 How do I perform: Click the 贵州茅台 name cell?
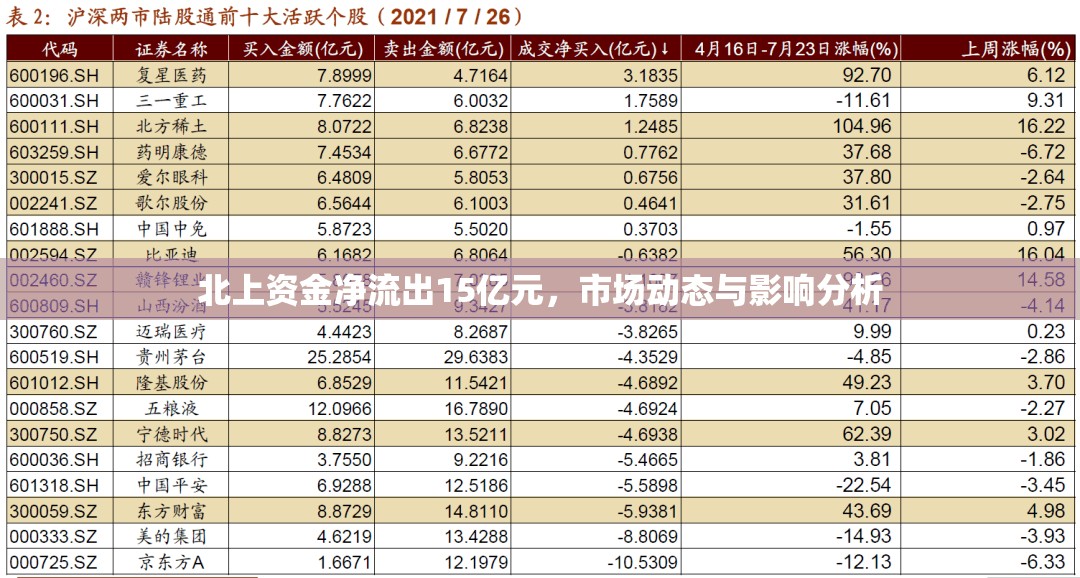click(x=171, y=357)
